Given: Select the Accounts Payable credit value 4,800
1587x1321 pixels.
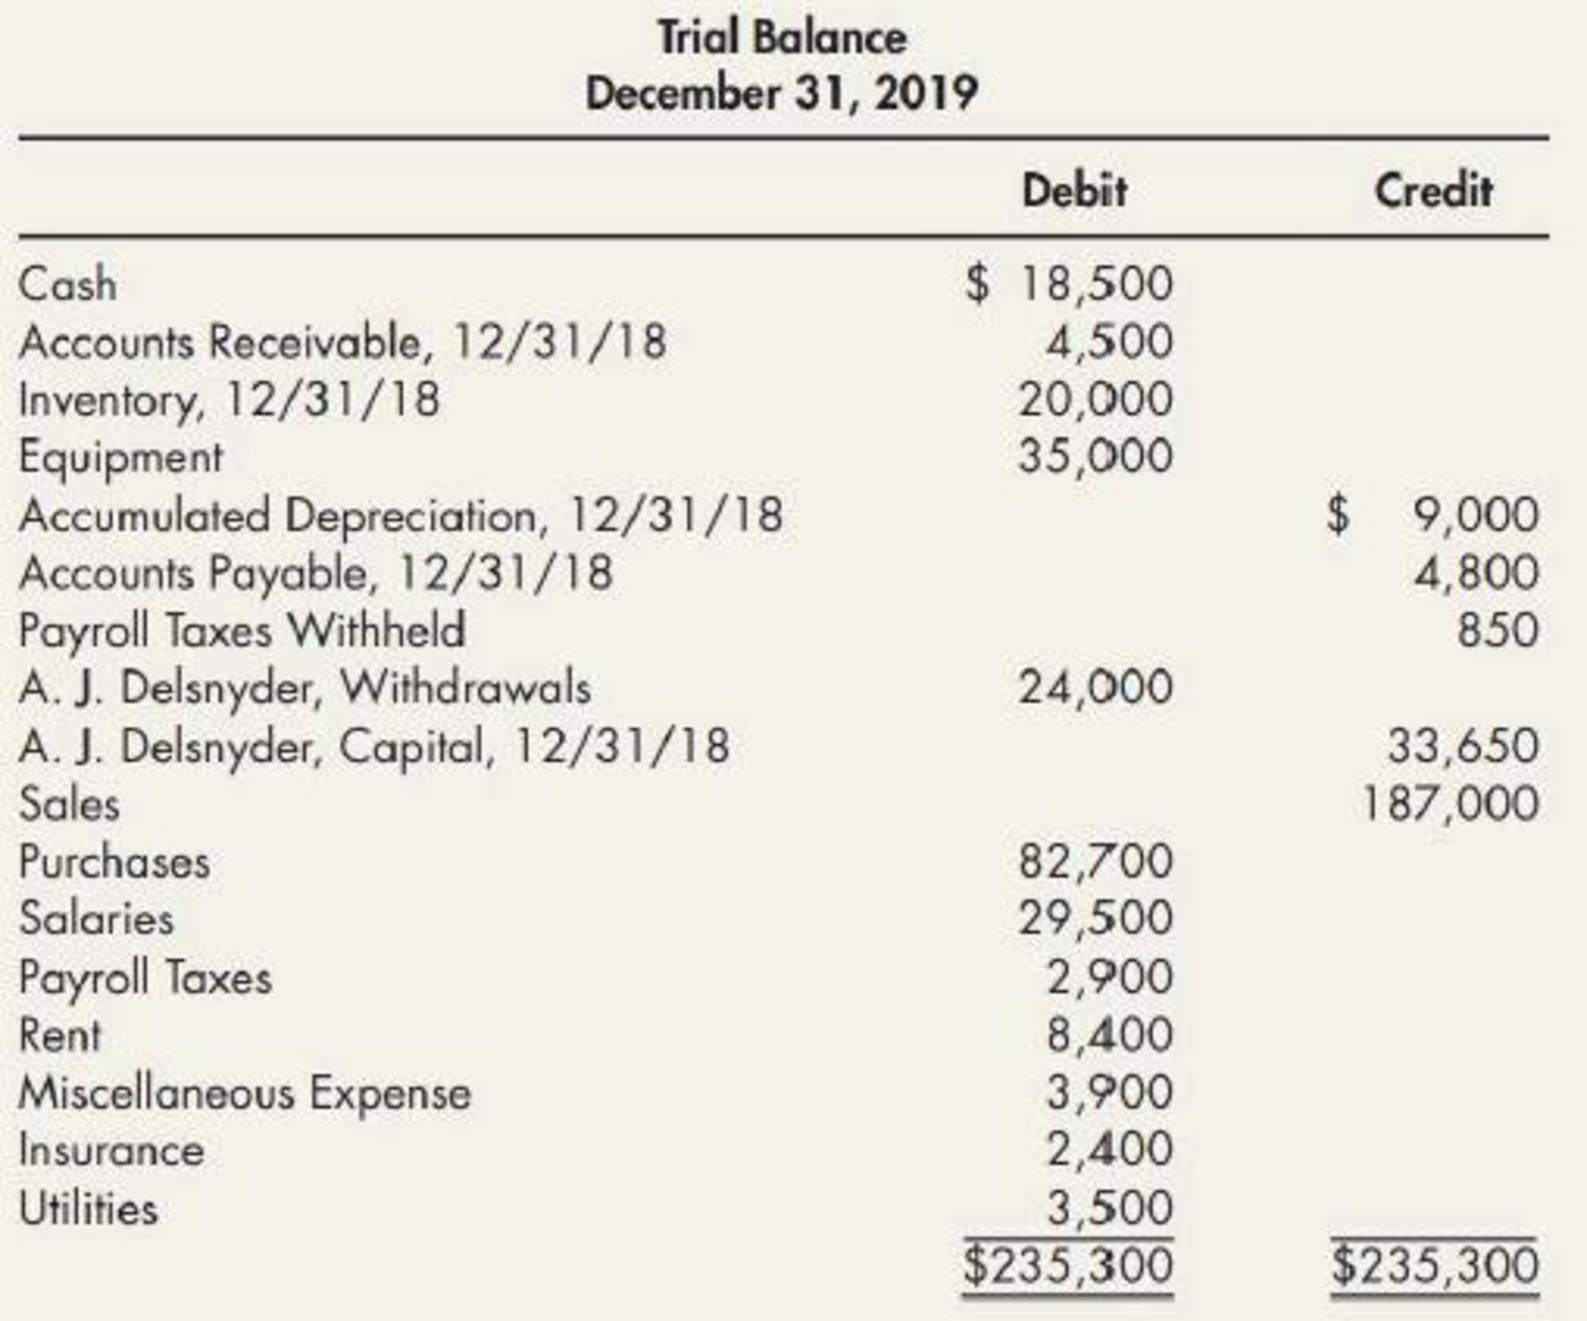Looking at the screenshot, I should tap(1476, 572).
